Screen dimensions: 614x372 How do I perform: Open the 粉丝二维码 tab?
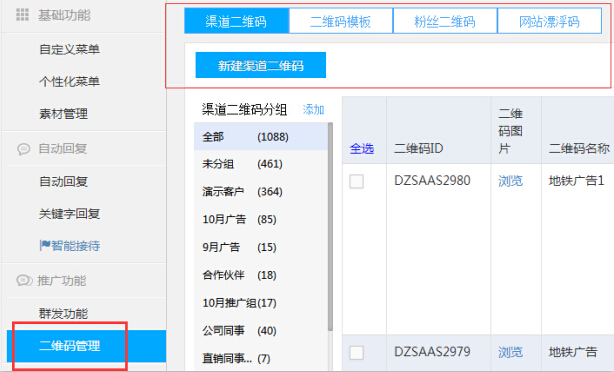(445, 21)
